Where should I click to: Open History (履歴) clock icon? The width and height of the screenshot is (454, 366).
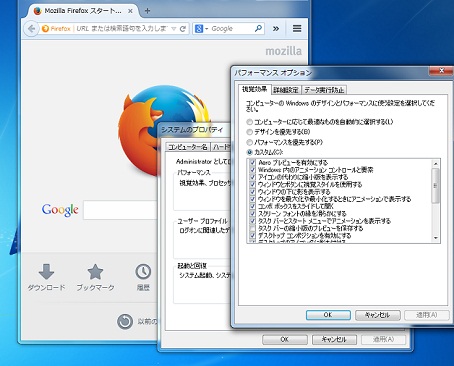(143, 272)
